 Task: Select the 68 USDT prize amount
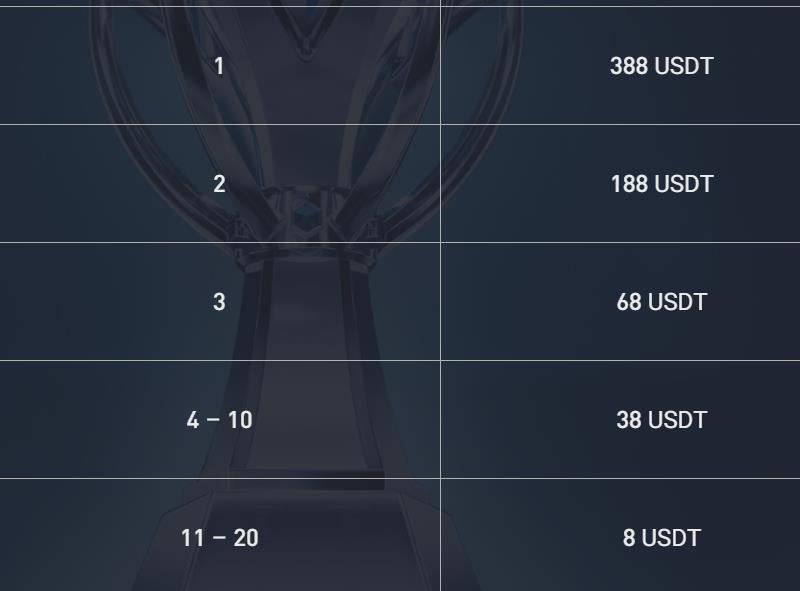661,302
